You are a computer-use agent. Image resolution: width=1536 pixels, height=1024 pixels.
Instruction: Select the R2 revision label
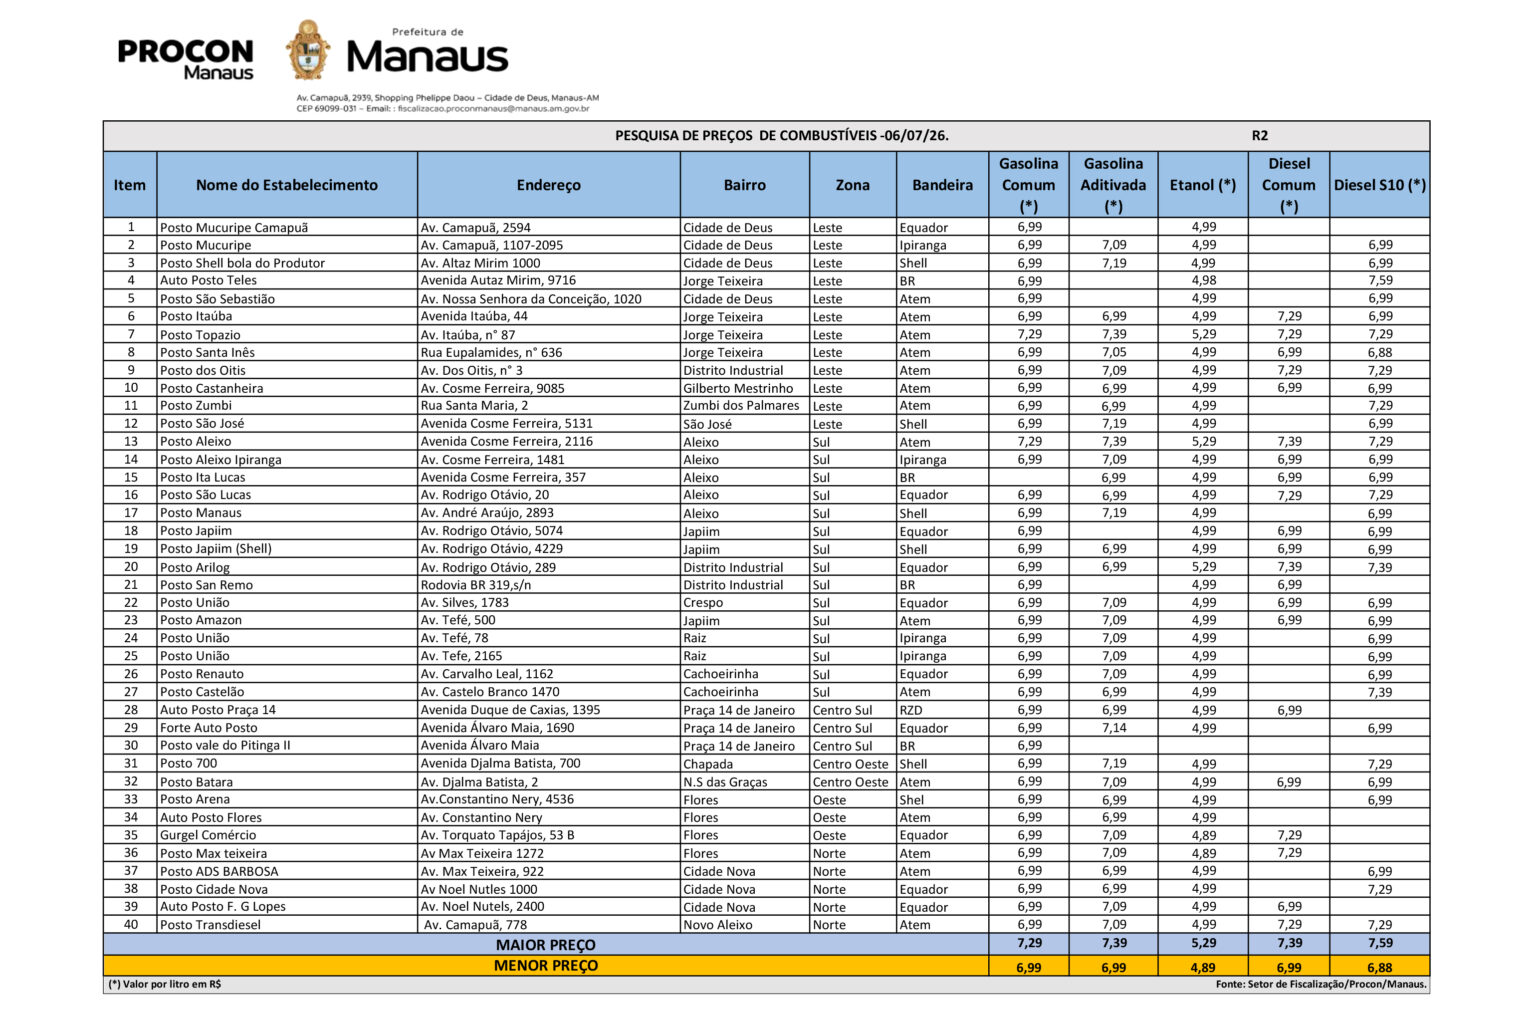(x=1260, y=136)
